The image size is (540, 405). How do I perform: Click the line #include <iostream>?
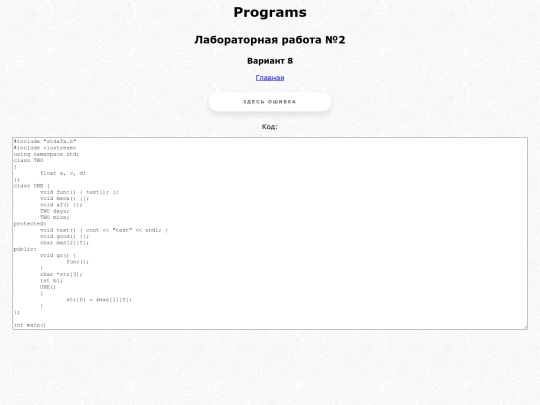[x=45, y=148]
